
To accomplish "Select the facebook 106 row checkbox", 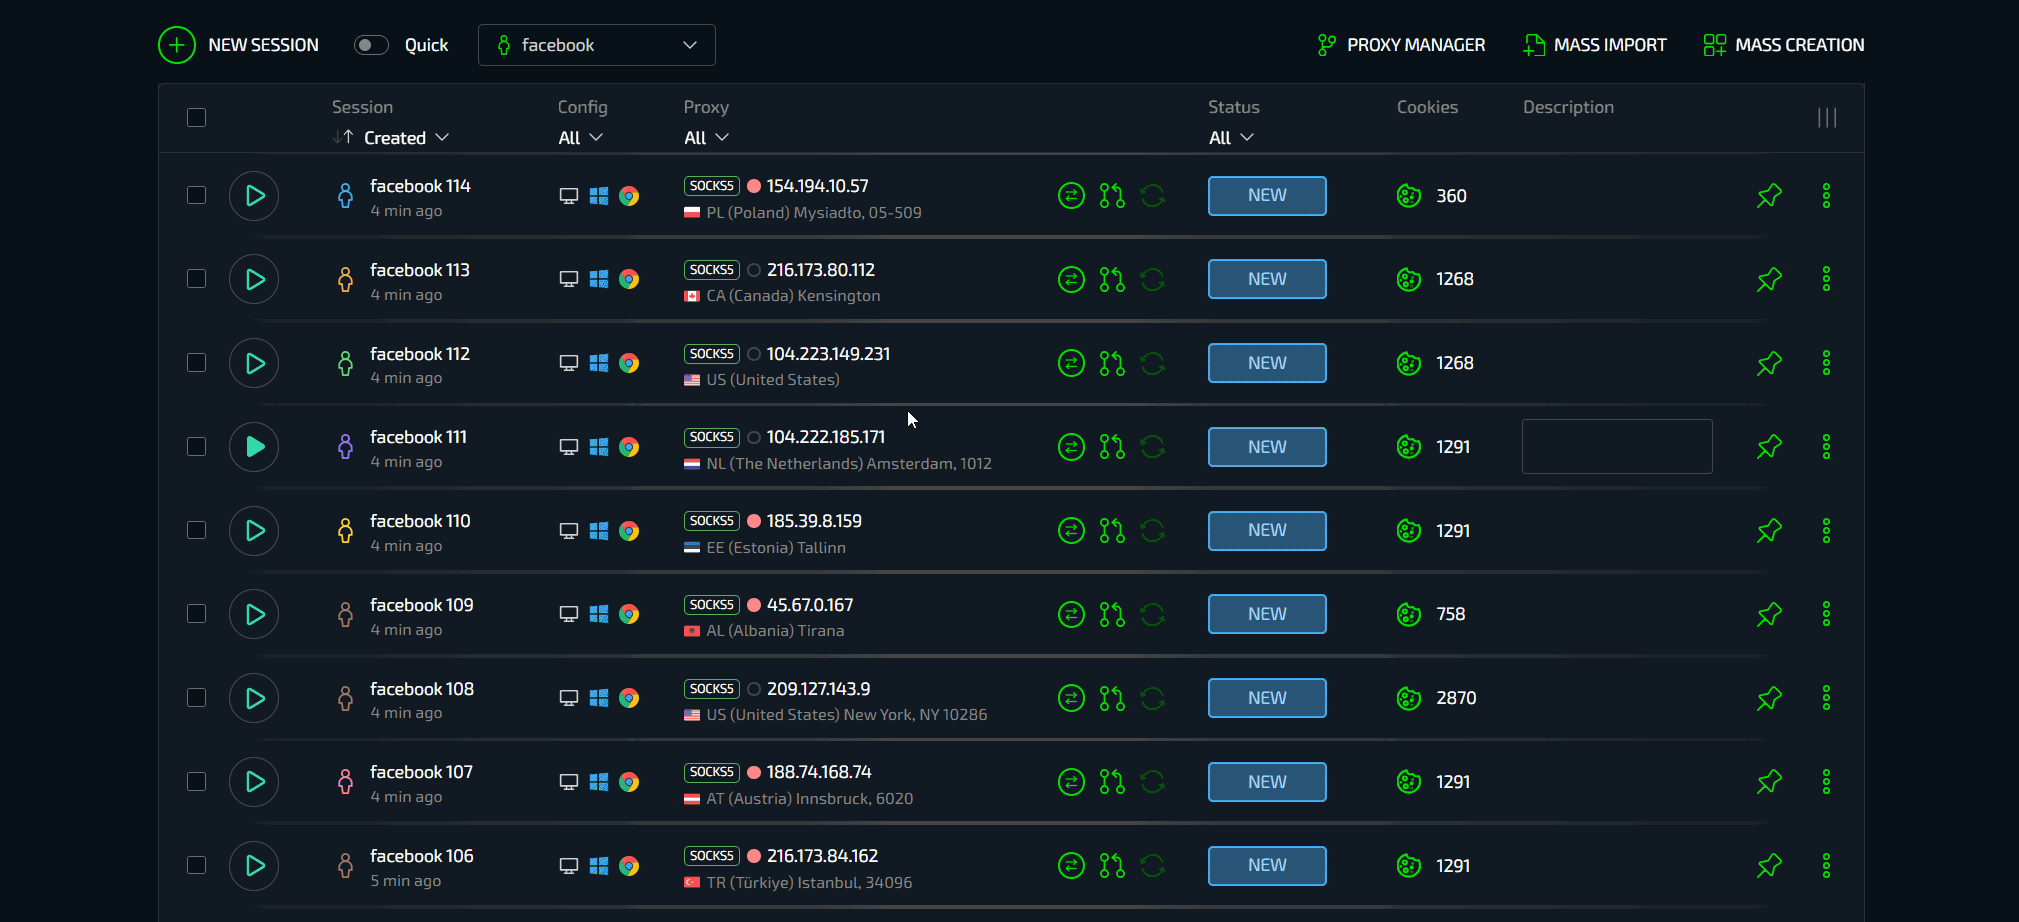I will click(x=197, y=865).
